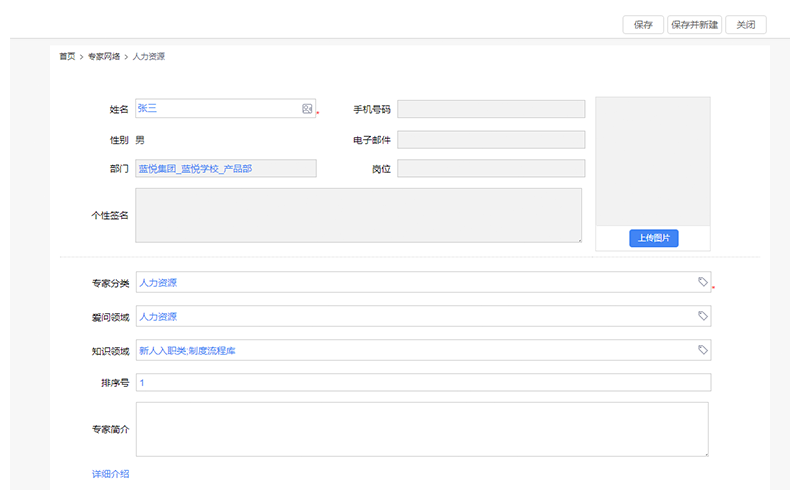Image resolution: width=800 pixels, height=500 pixels.
Task: Click into the 电子邮件 field
Action: 490,139
